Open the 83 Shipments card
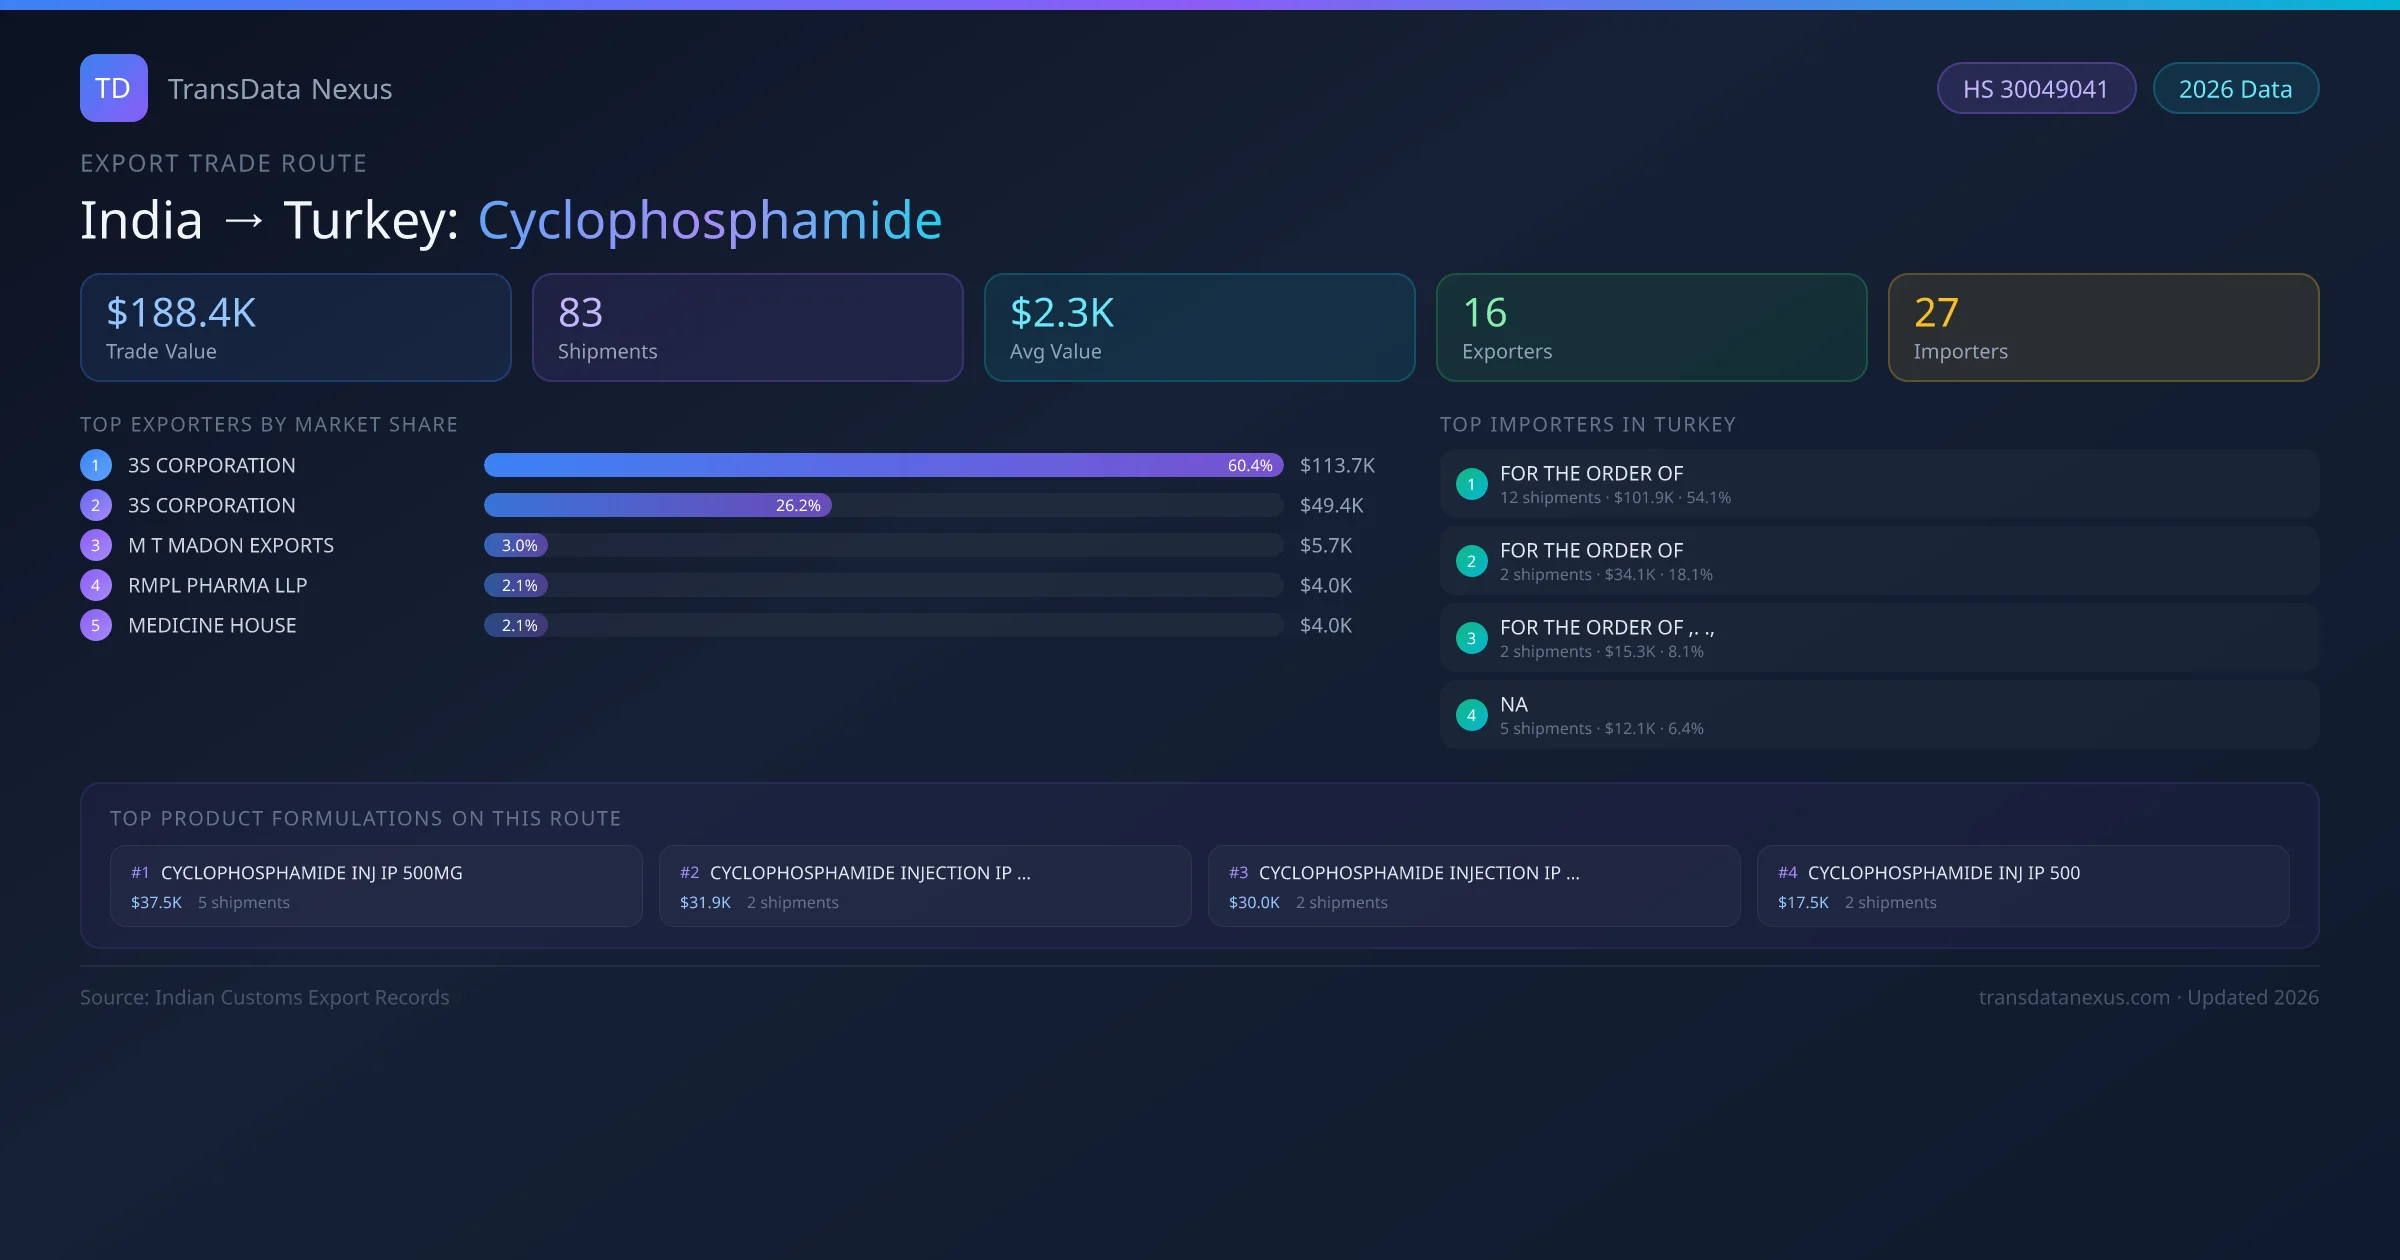Image resolution: width=2400 pixels, height=1260 pixels. pyautogui.click(x=747, y=327)
